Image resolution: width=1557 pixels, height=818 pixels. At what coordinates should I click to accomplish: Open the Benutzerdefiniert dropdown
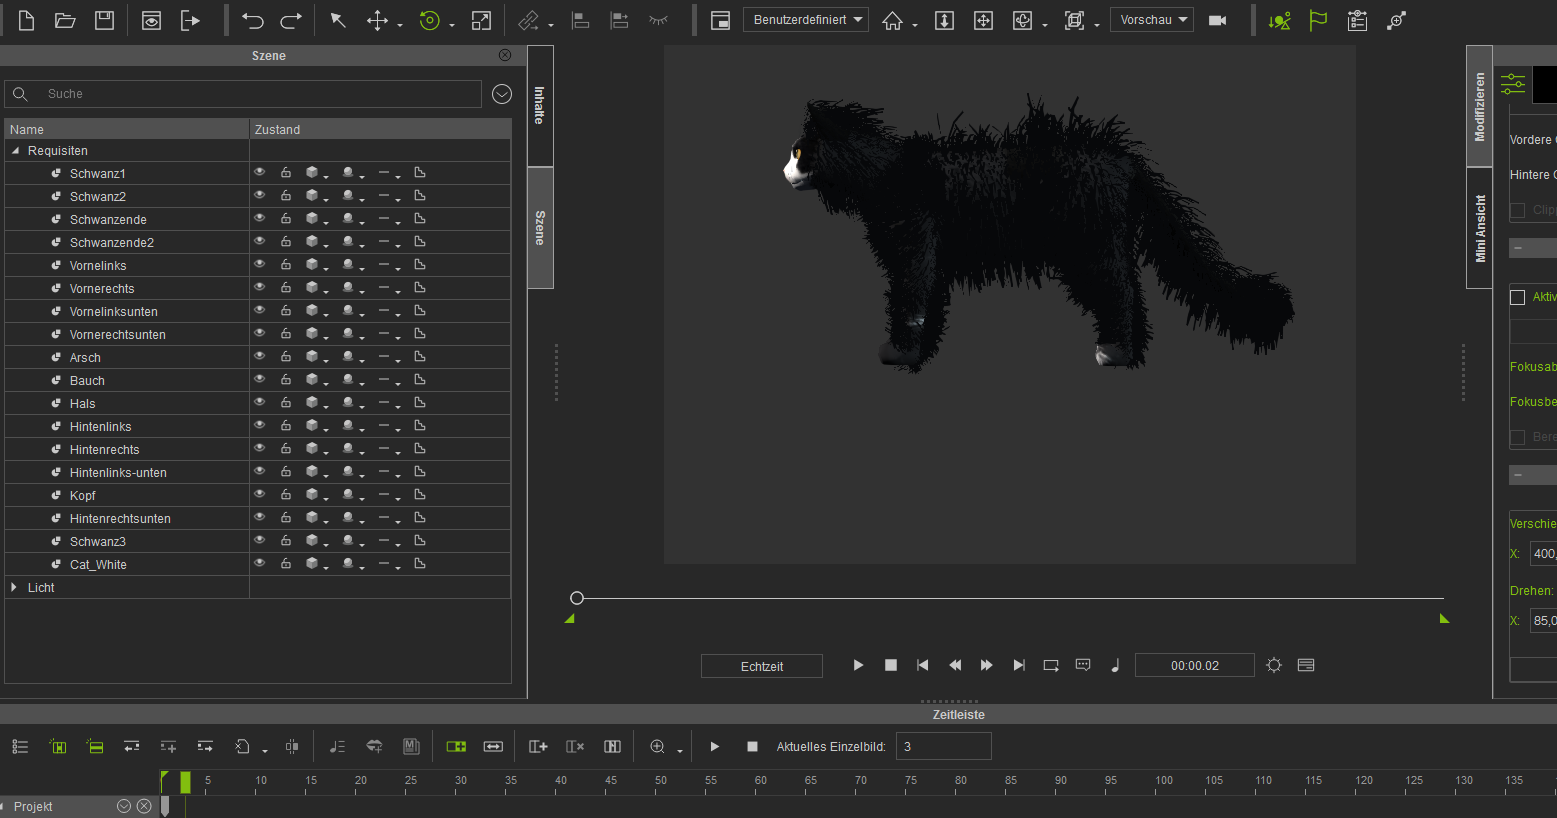[806, 20]
